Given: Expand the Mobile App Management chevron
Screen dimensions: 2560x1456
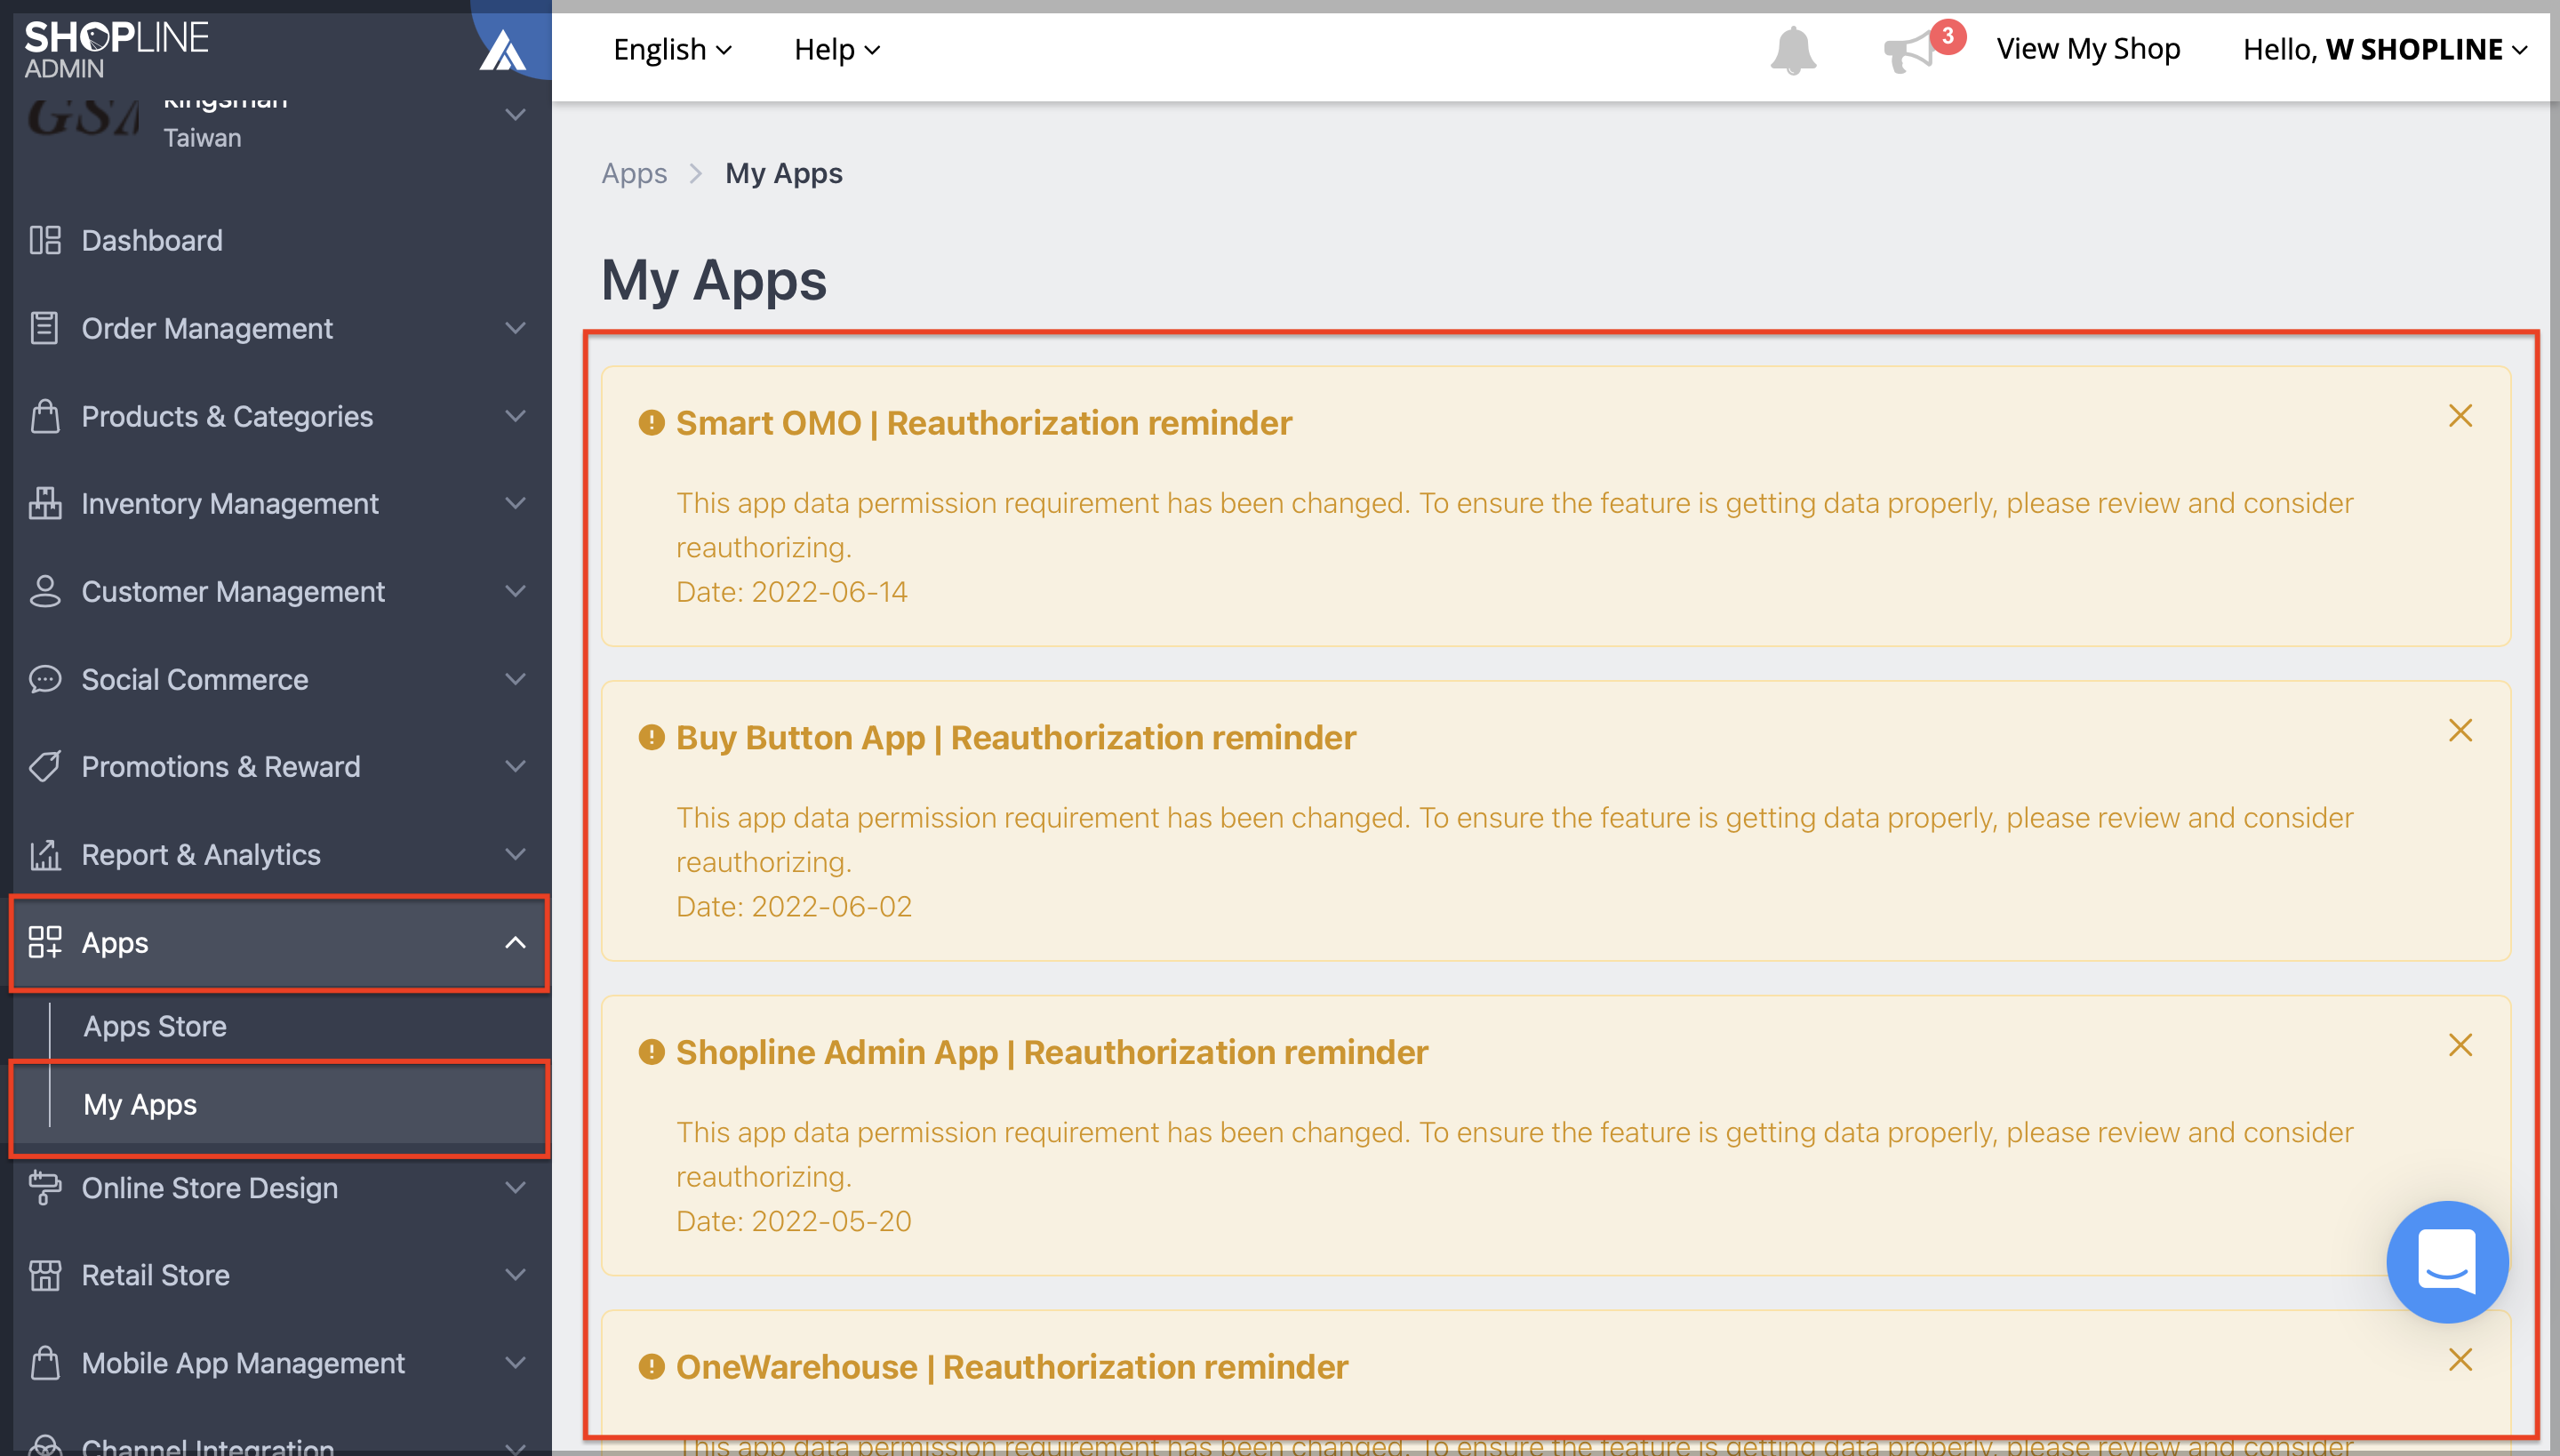Looking at the screenshot, I should point(515,1363).
